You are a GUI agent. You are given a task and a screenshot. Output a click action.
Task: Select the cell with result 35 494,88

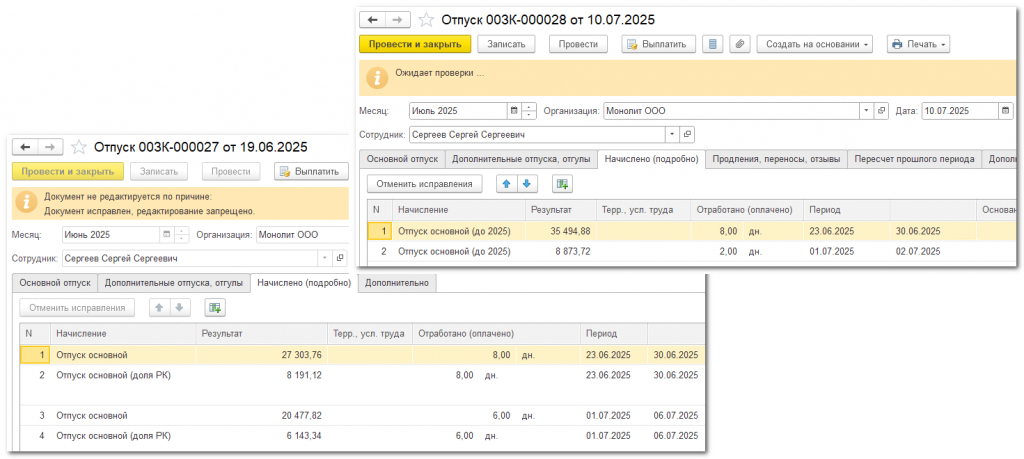point(561,230)
